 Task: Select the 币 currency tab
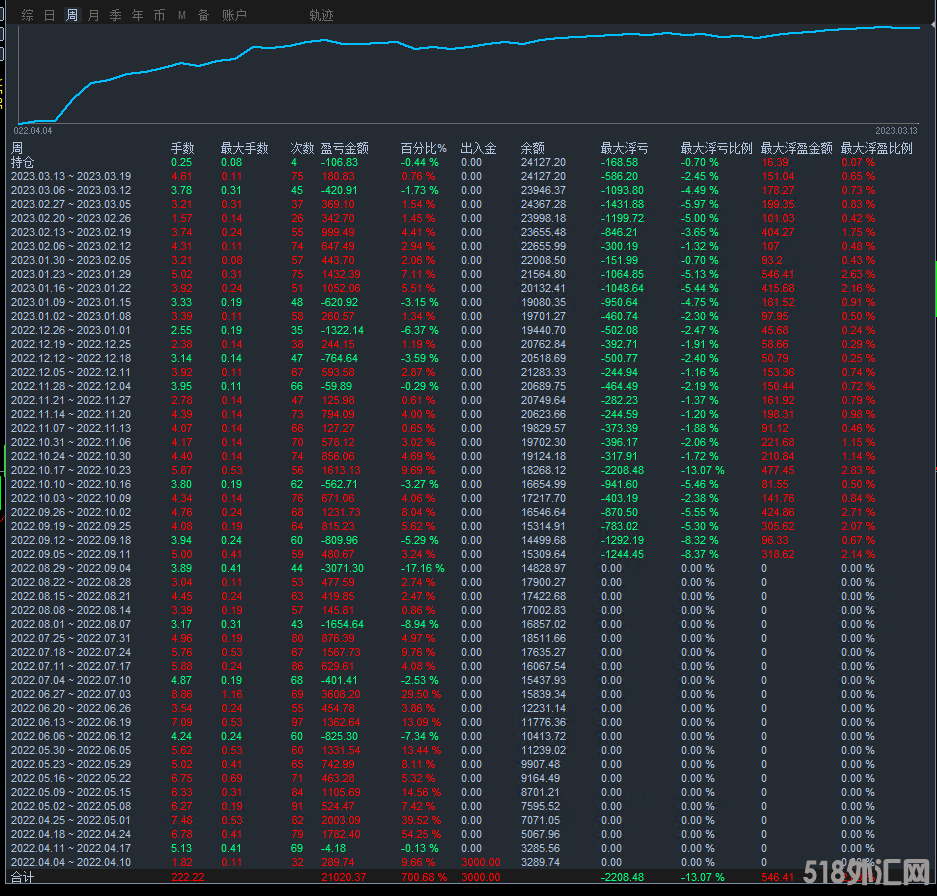pos(160,15)
